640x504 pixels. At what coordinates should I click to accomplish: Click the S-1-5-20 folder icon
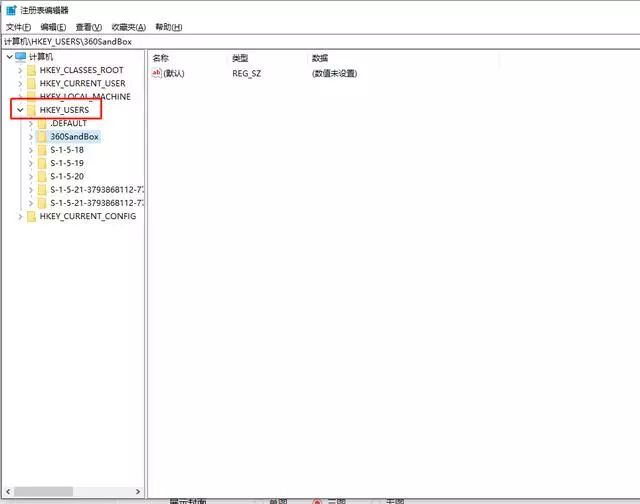(42, 177)
